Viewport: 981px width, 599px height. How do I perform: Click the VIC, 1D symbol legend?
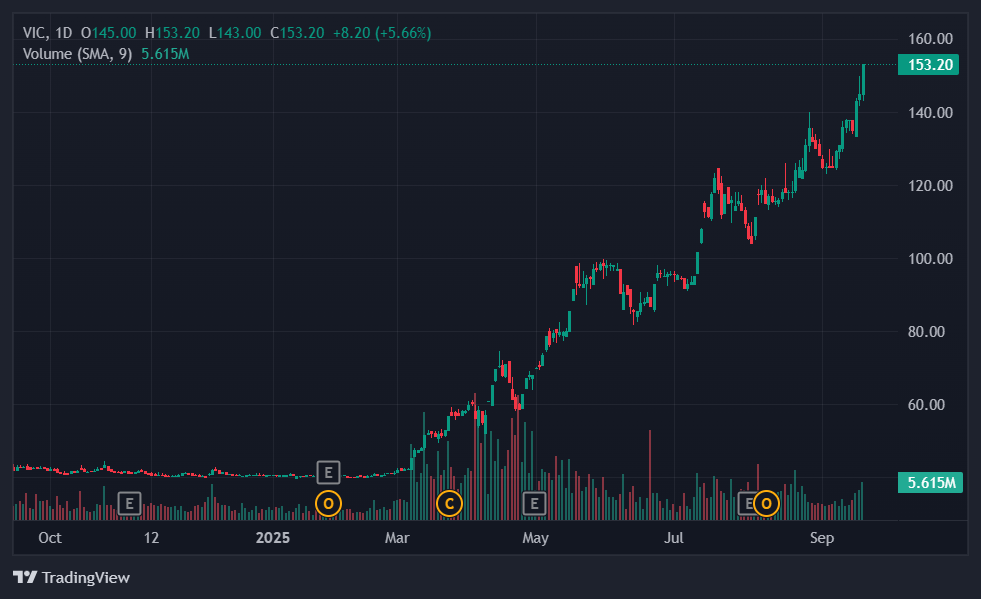tap(48, 33)
